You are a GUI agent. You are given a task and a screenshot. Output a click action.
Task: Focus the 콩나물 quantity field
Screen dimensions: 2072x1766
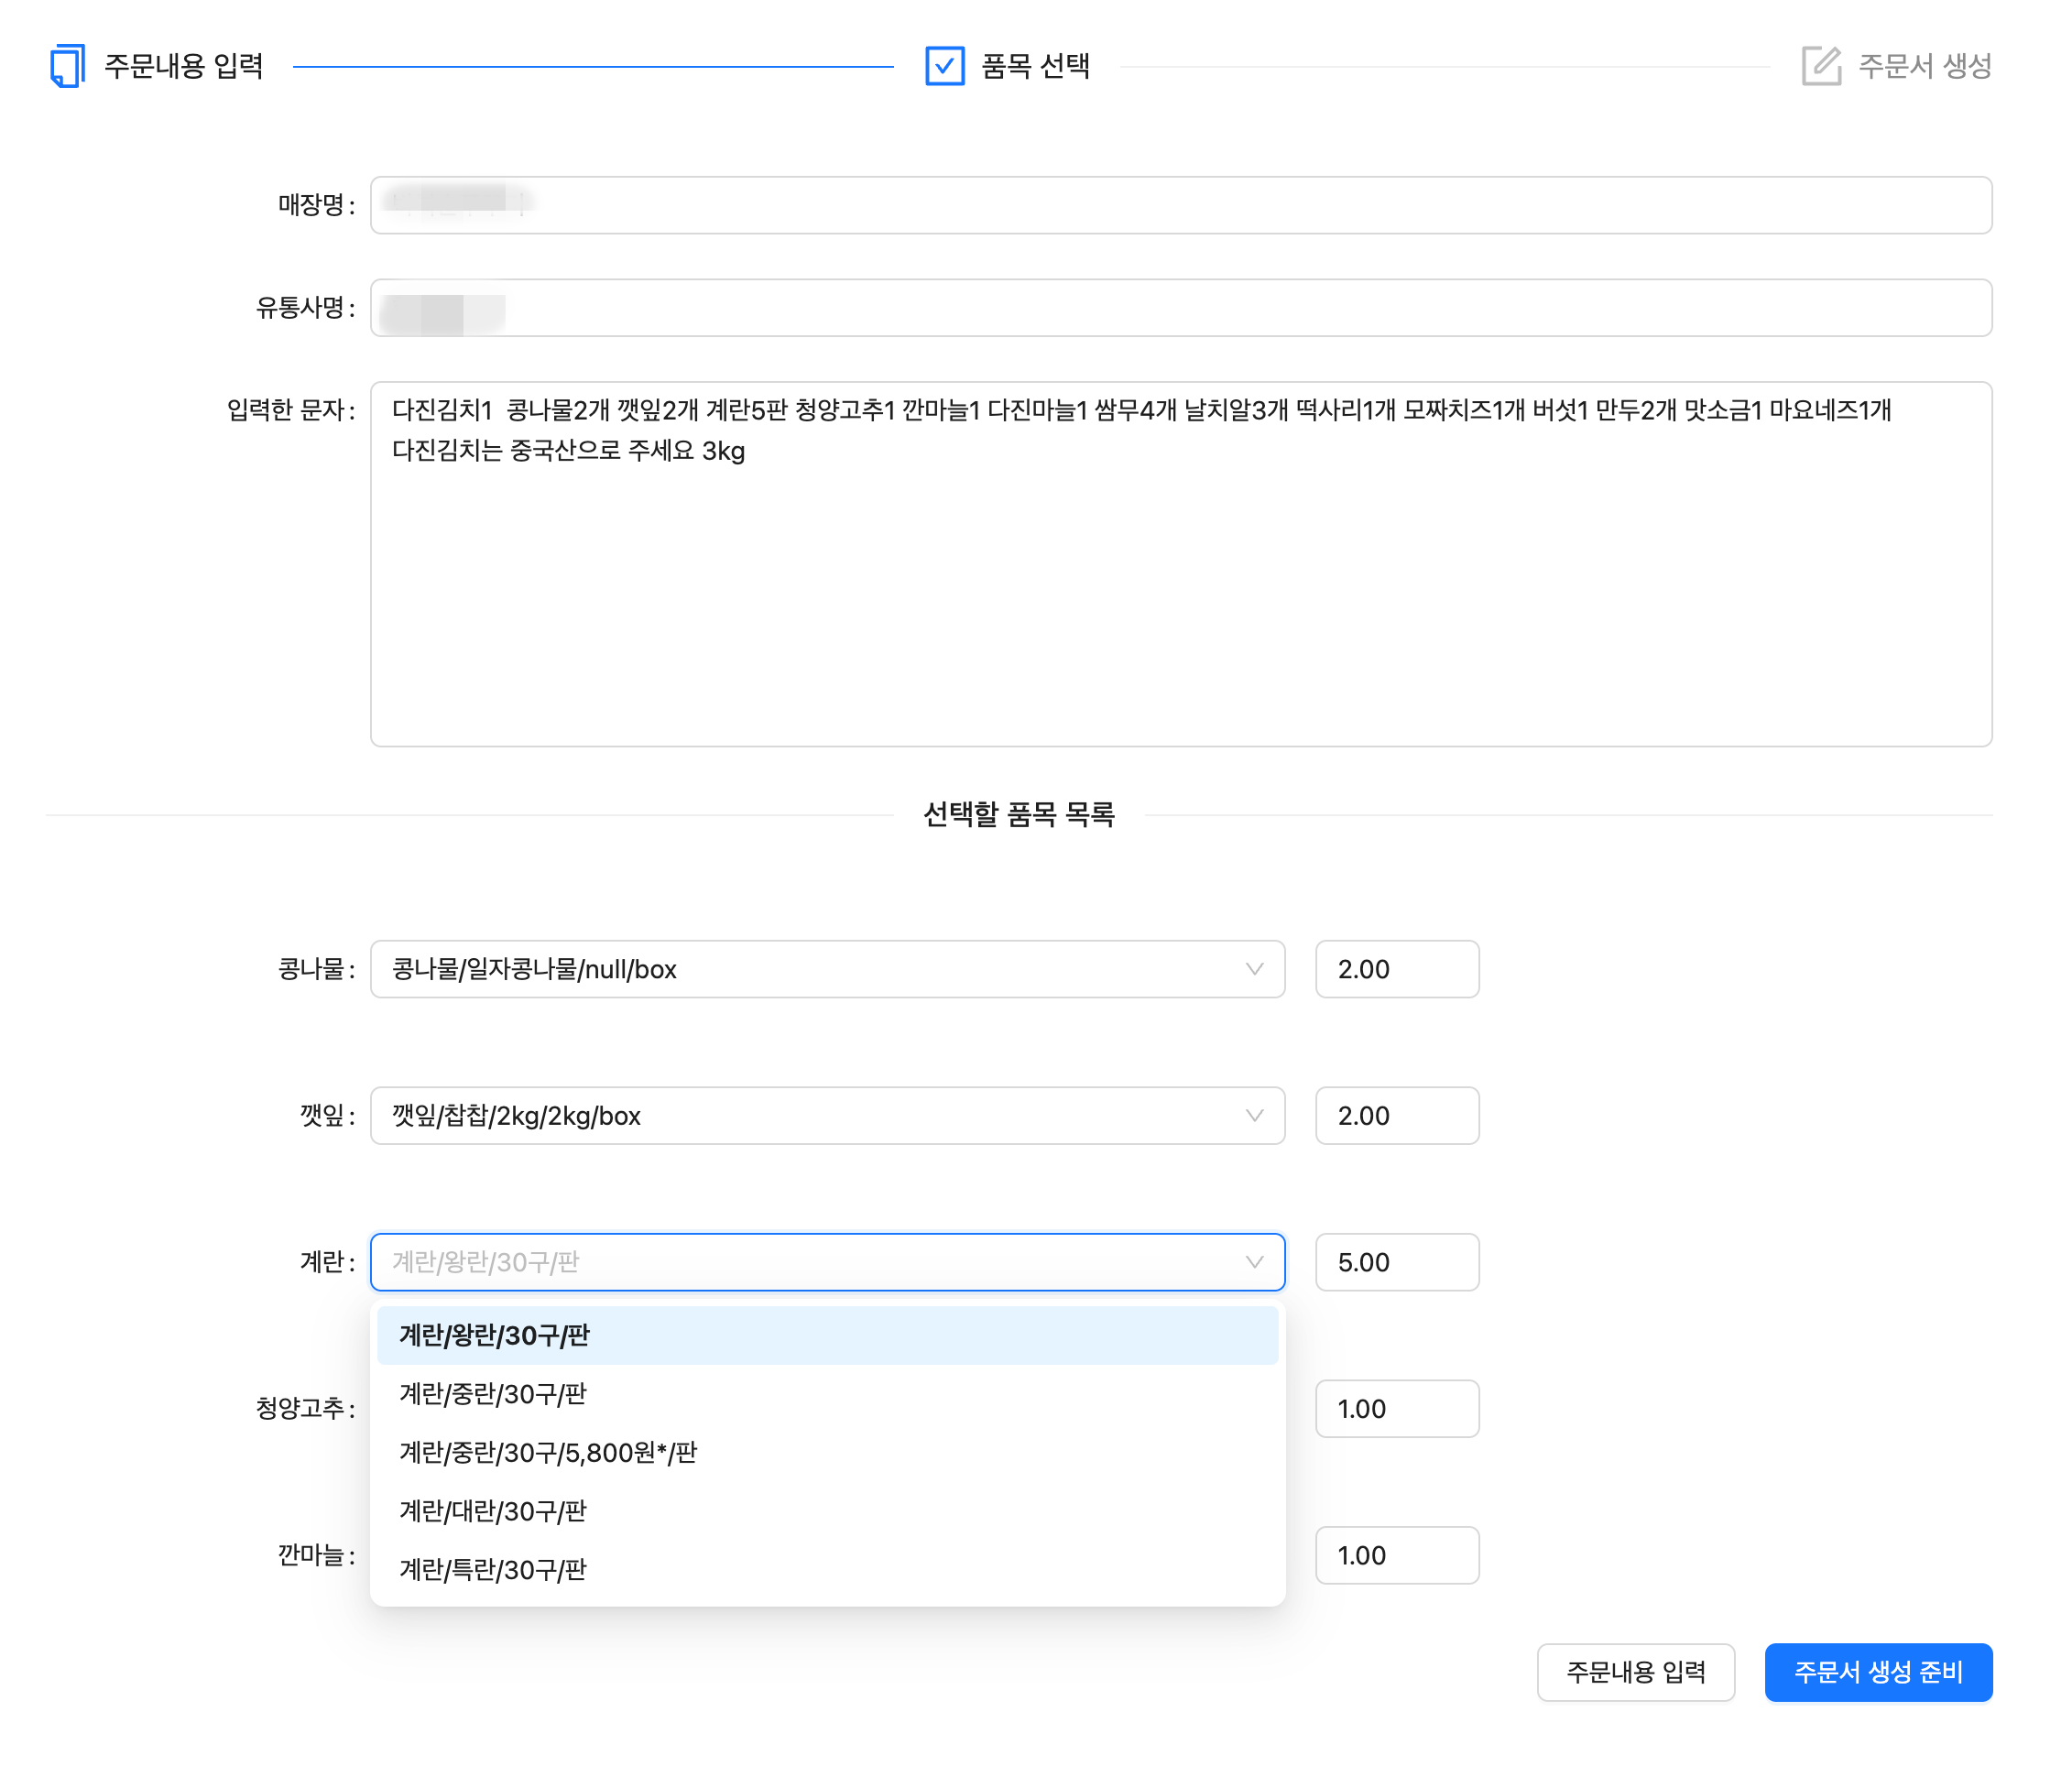click(x=1397, y=969)
